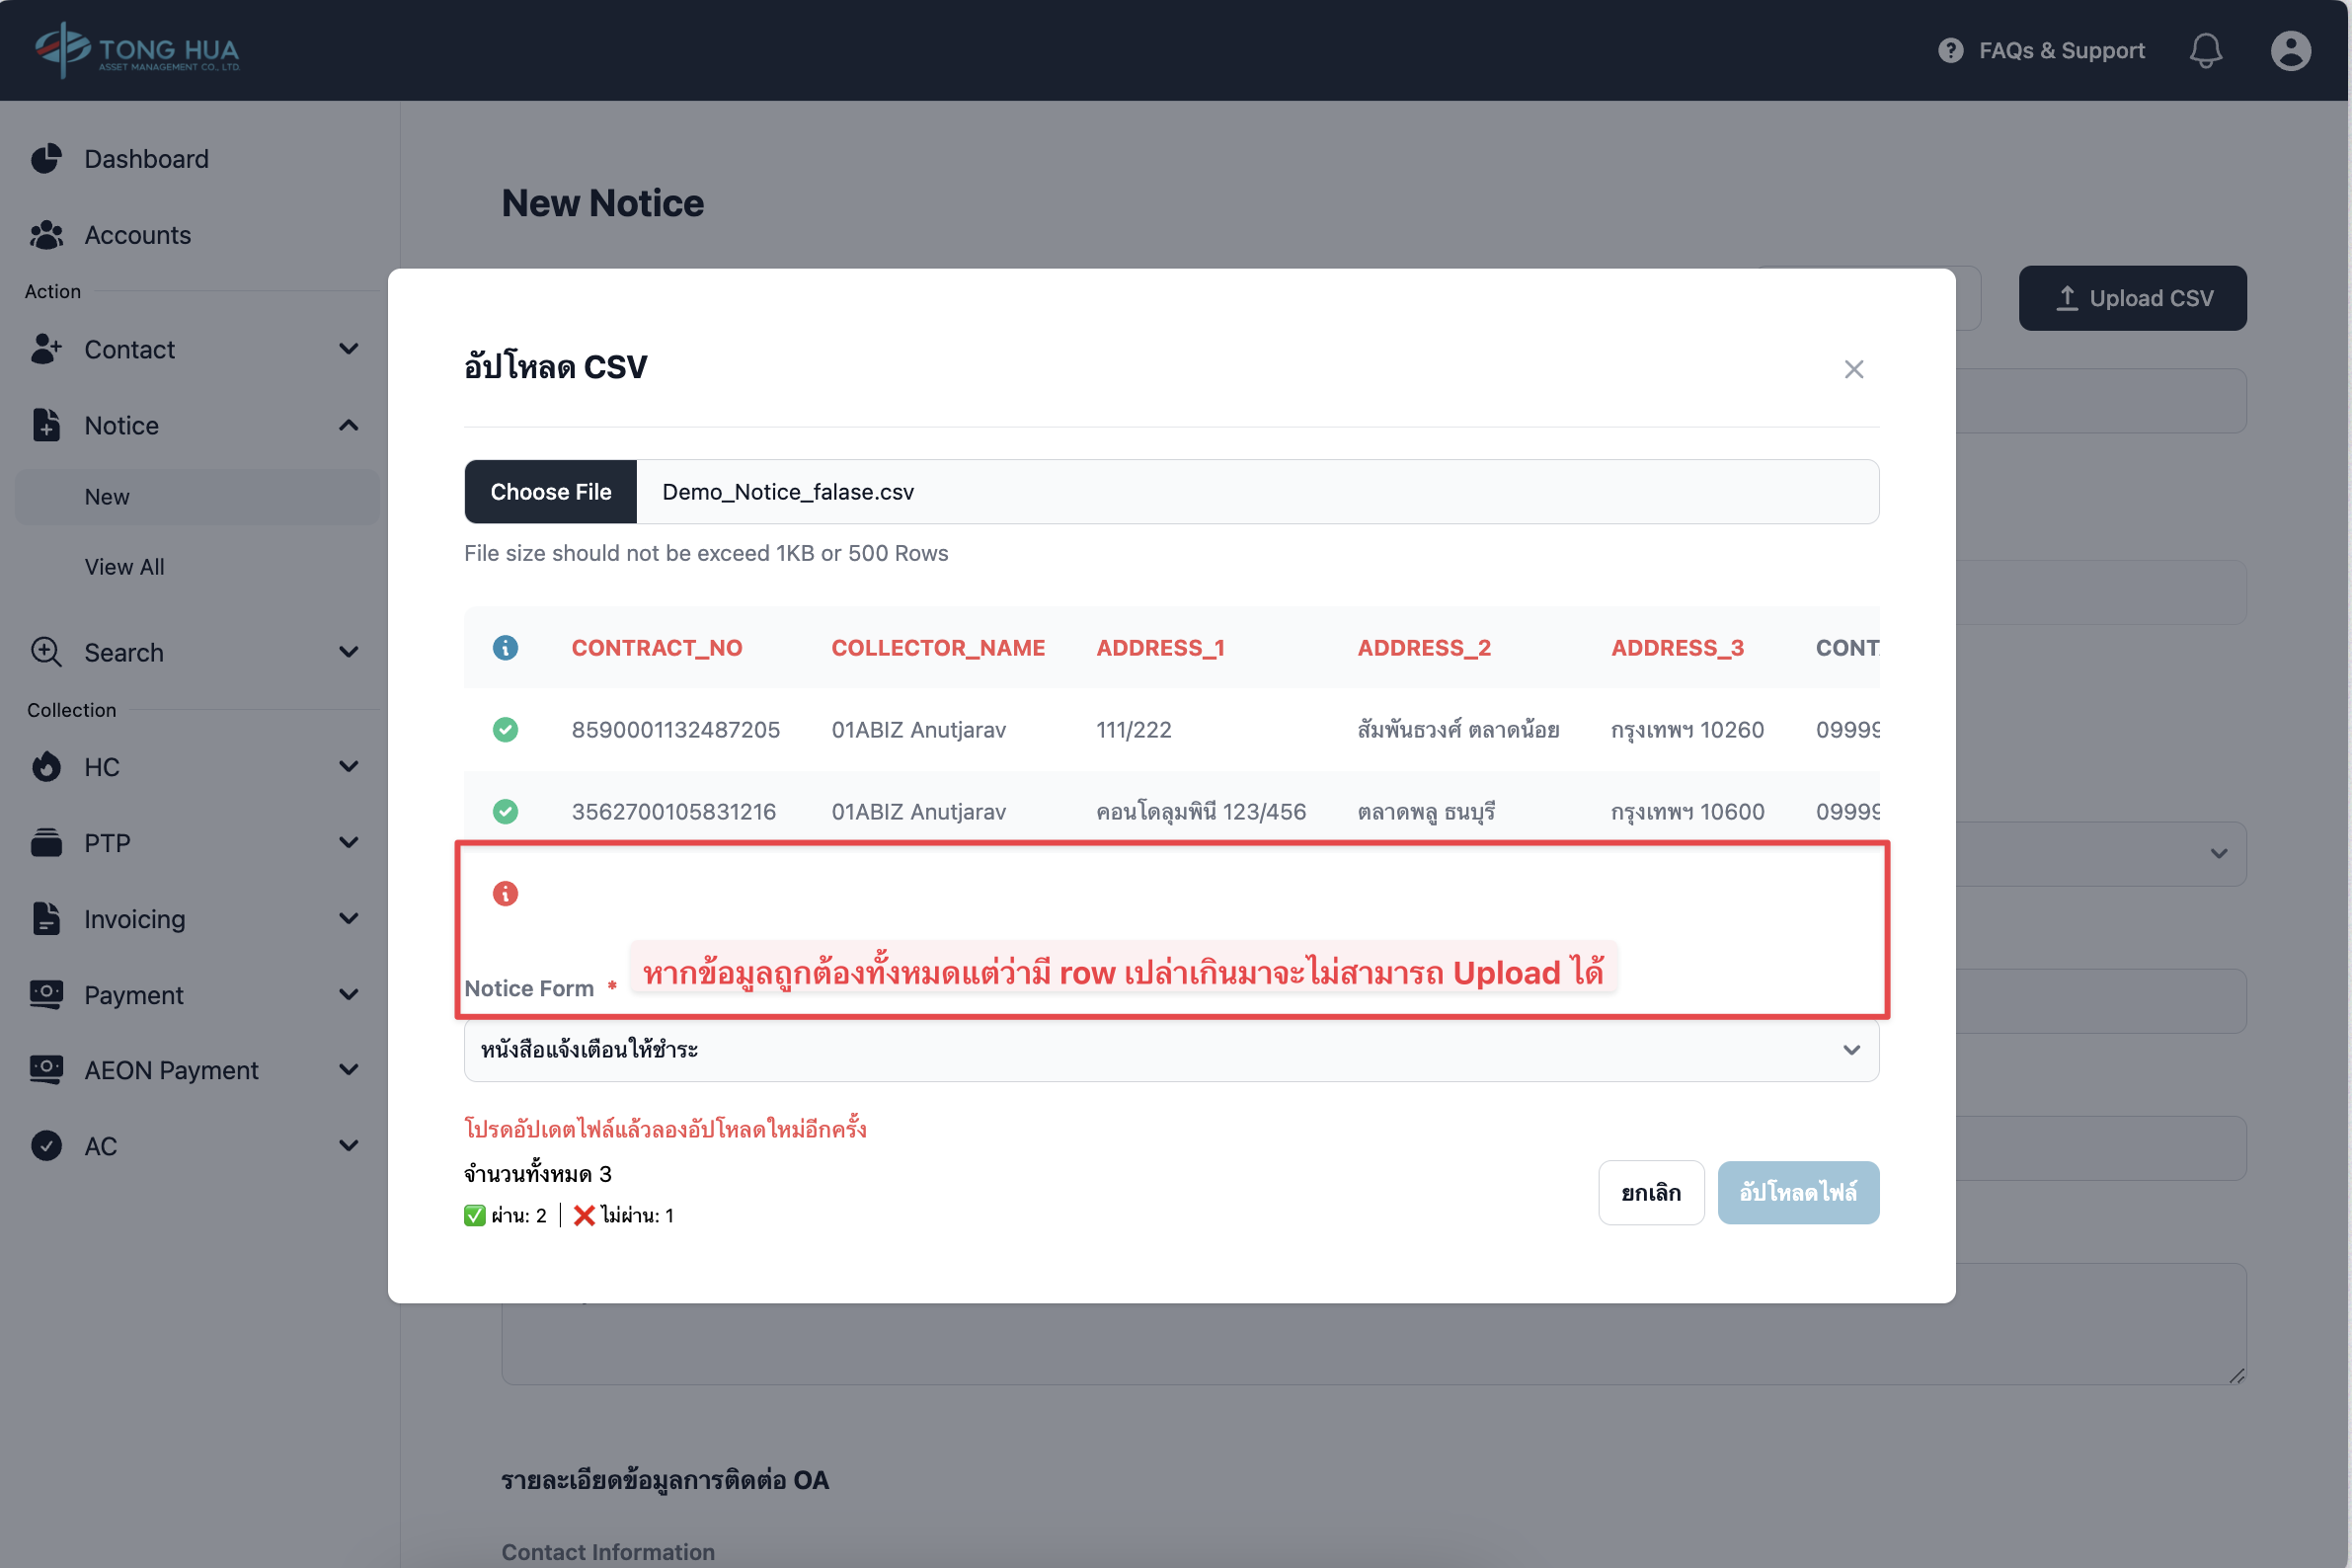Open View All under Notice
This screenshot has width=2352, height=1568.
(x=124, y=567)
